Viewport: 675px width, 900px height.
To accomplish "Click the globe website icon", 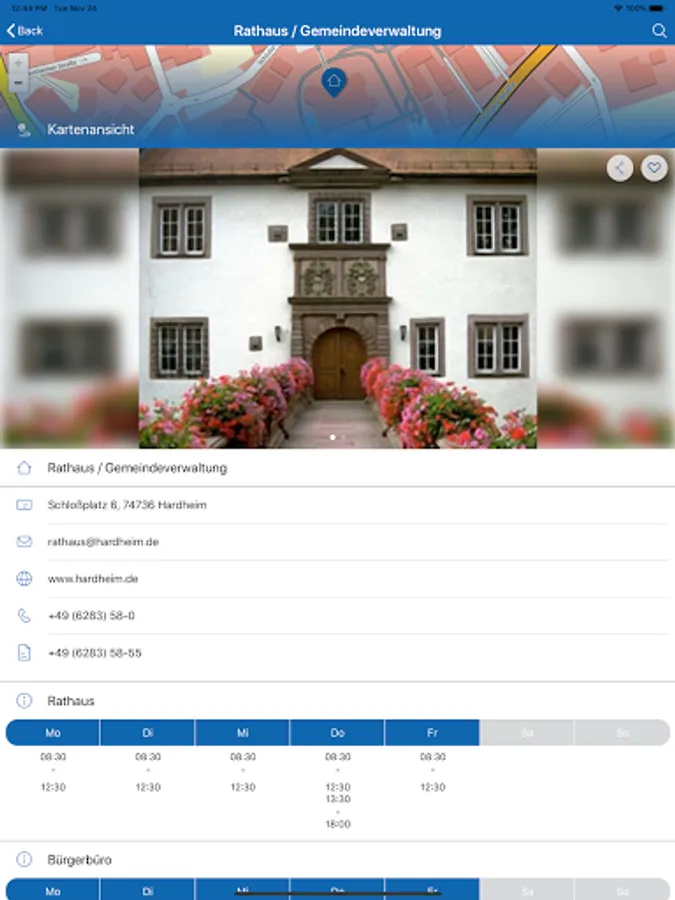I will click(x=24, y=579).
